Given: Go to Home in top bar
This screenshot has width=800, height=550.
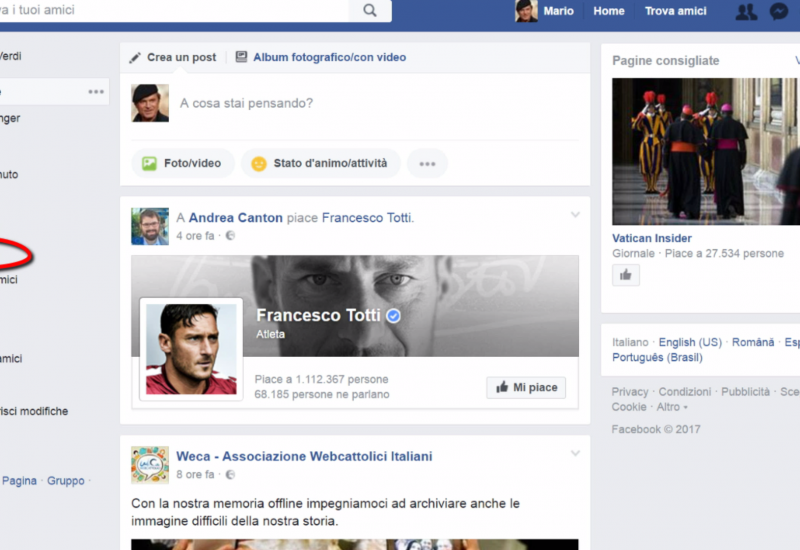Looking at the screenshot, I should coord(609,11).
